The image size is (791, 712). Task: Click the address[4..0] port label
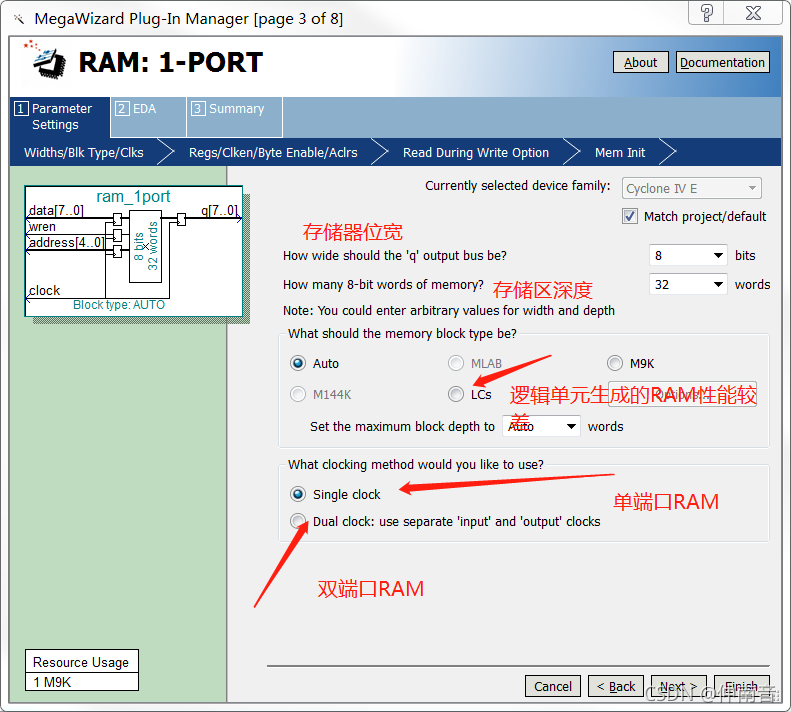(66, 243)
